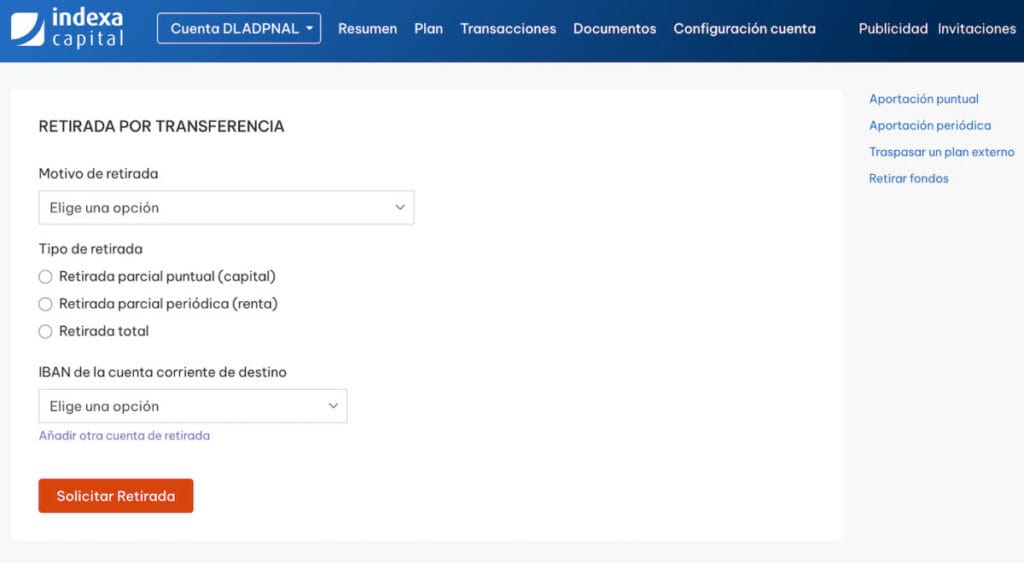Go to the Resumen menu item

tap(367, 29)
